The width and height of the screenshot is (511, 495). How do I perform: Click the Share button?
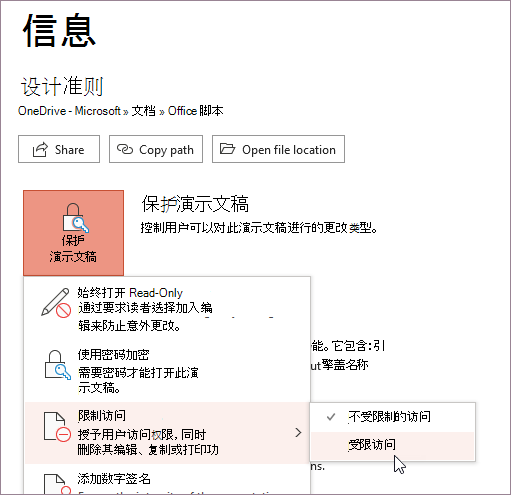pyautogui.click(x=59, y=149)
